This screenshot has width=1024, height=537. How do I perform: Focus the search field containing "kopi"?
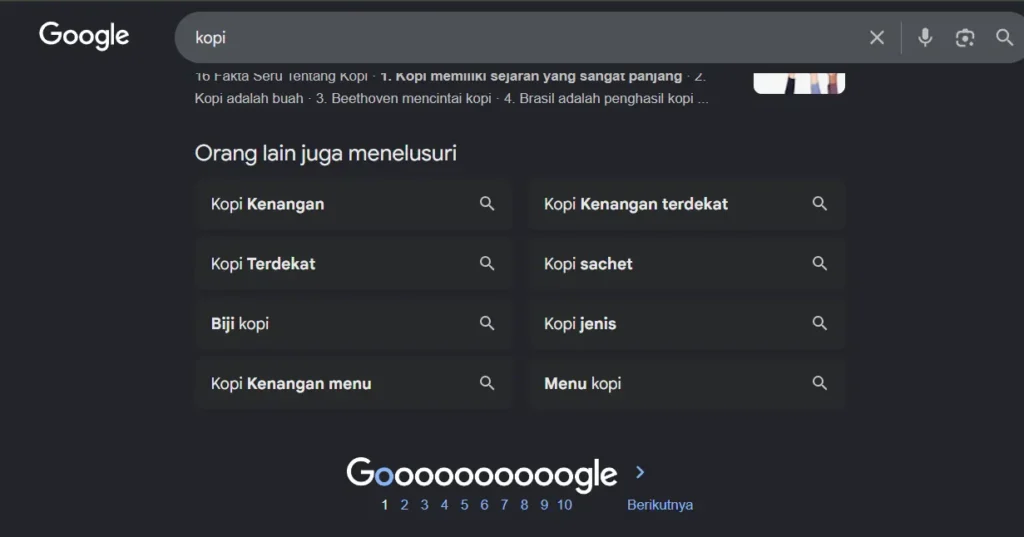pyautogui.click(x=522, y=38)
